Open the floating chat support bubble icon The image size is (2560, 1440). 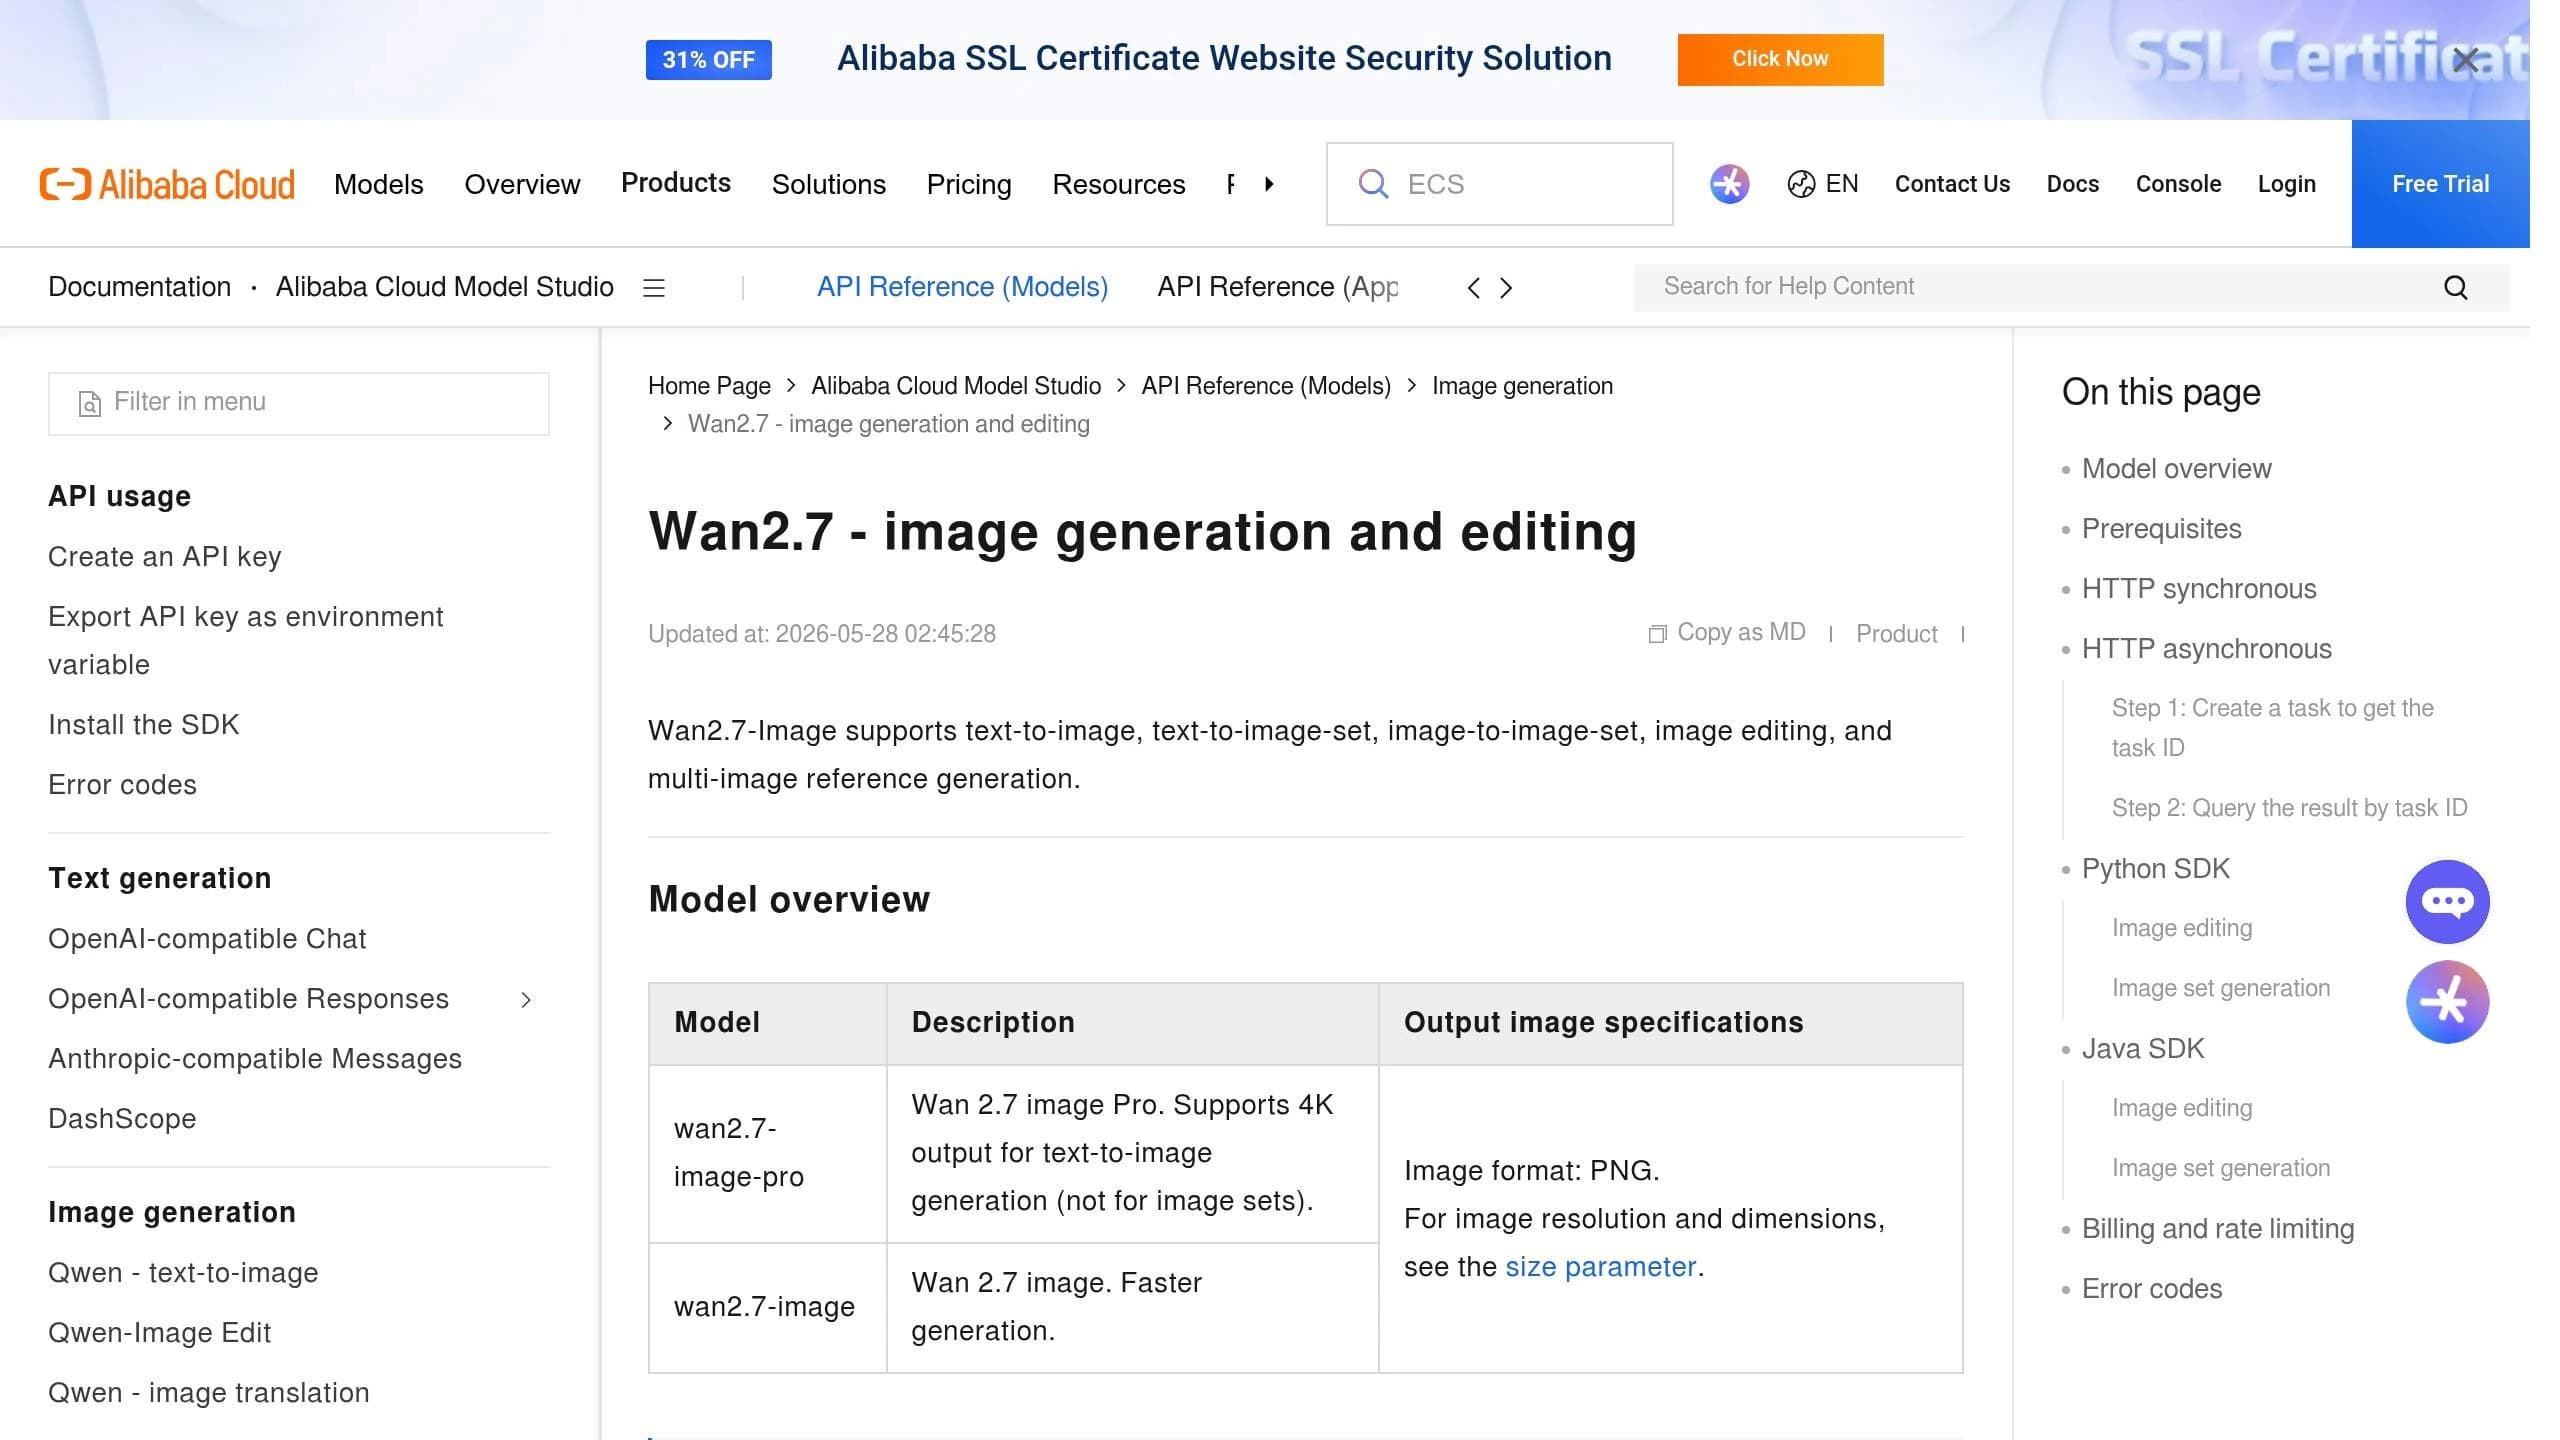pos(2447,902)
